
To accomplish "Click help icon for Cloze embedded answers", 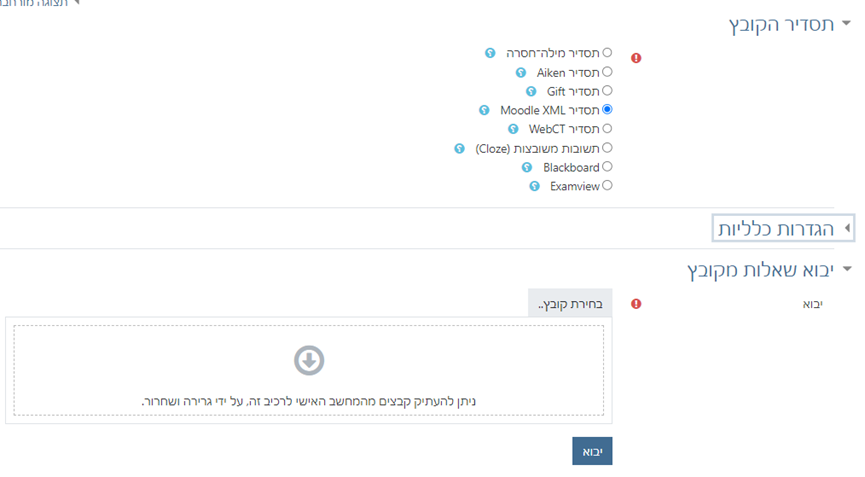I will pos(460,148).
